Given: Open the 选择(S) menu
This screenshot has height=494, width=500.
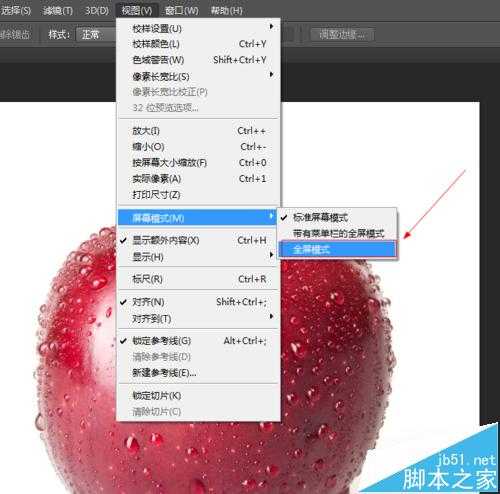Looking at the screenshot, I should [16, 11].
